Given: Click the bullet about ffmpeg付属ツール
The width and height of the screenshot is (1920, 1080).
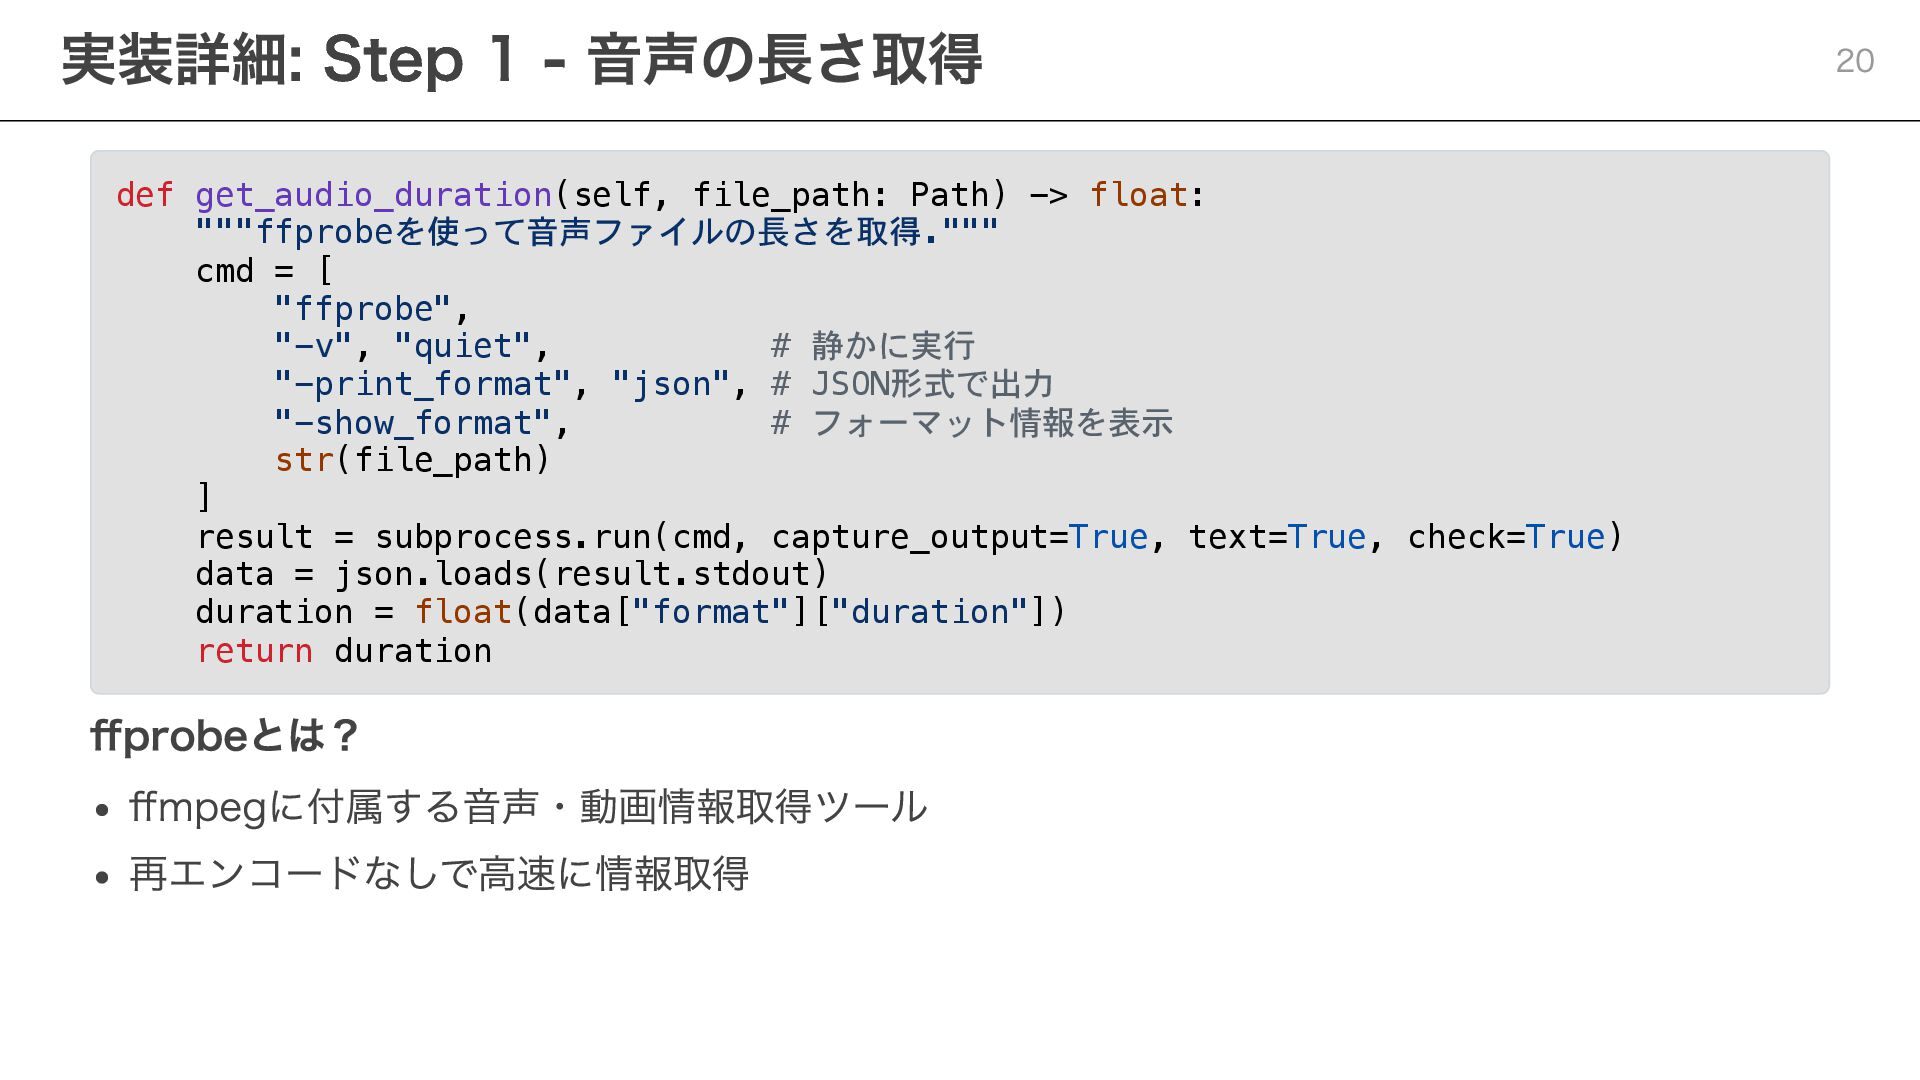Looking at the screenshot, I should 528,807.
